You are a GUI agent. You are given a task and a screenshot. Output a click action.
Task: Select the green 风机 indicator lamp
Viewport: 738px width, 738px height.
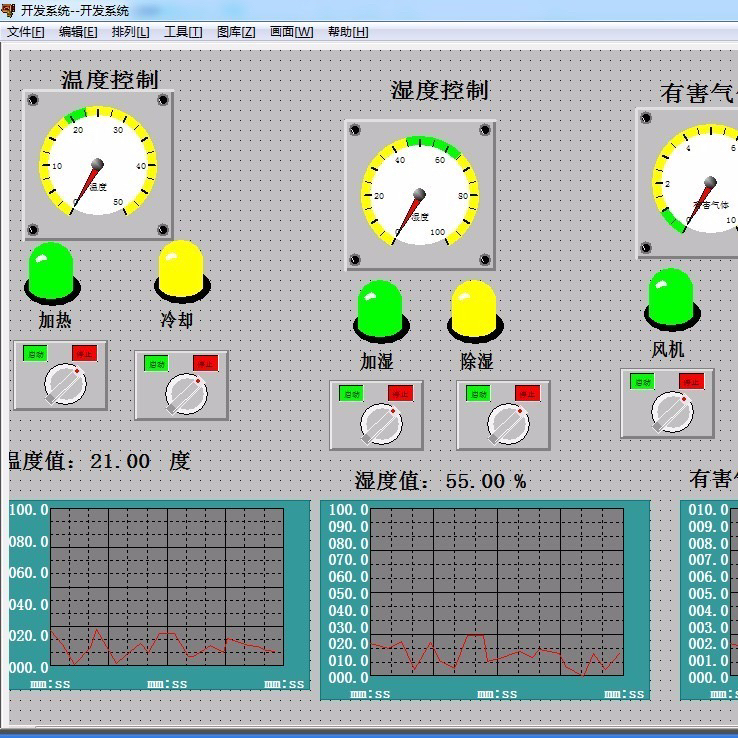(672, 299)
